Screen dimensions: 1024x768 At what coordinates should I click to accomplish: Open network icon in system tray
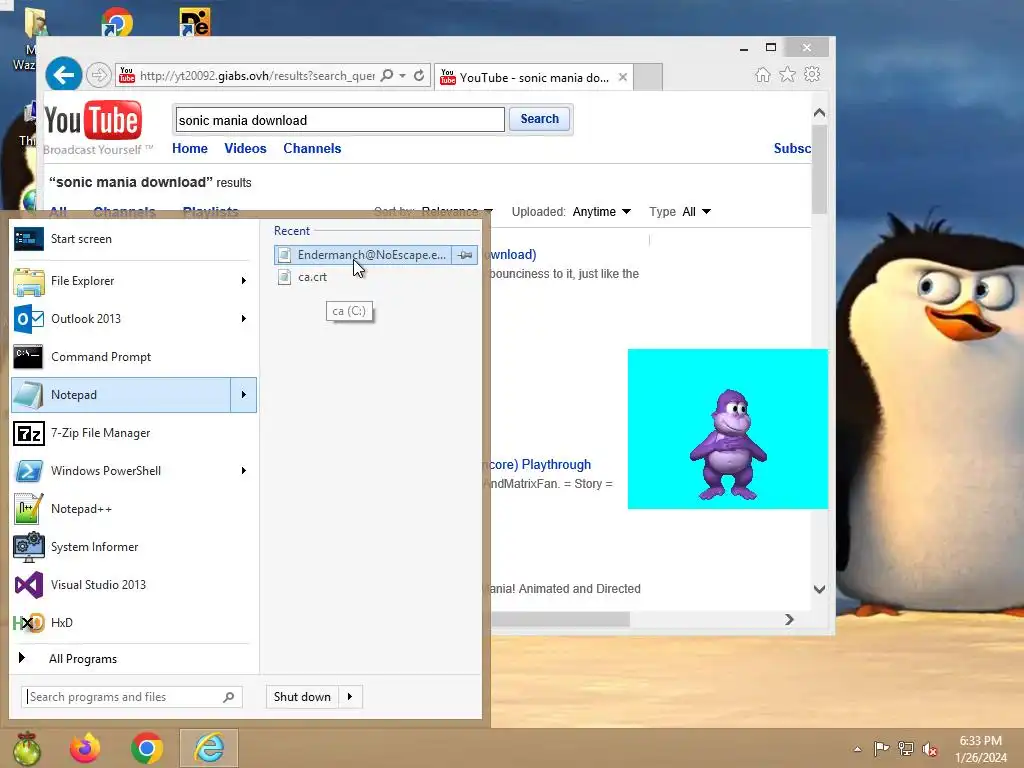point(905,748)
